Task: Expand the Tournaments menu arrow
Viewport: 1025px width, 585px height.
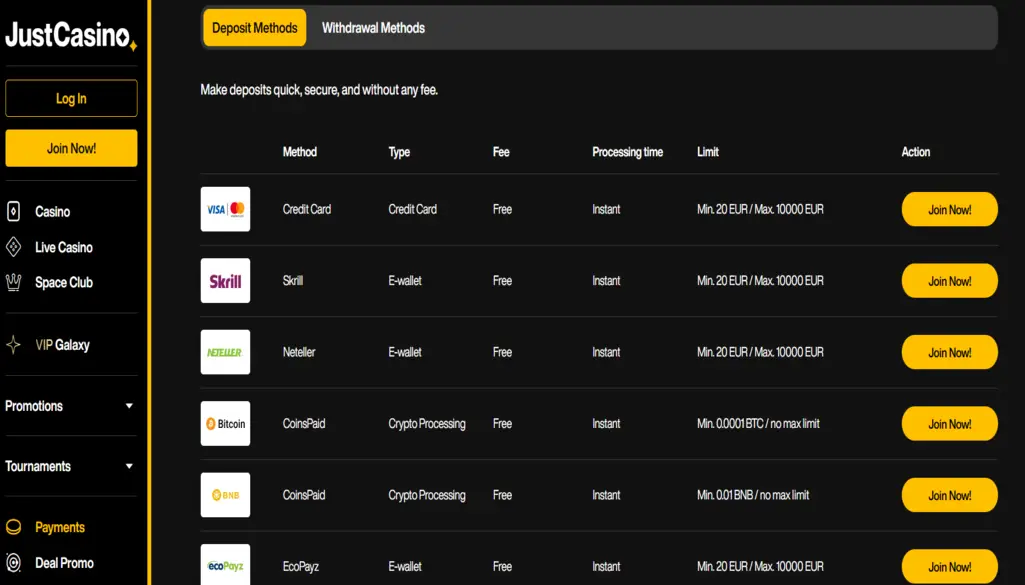Action: coord(129,466)
